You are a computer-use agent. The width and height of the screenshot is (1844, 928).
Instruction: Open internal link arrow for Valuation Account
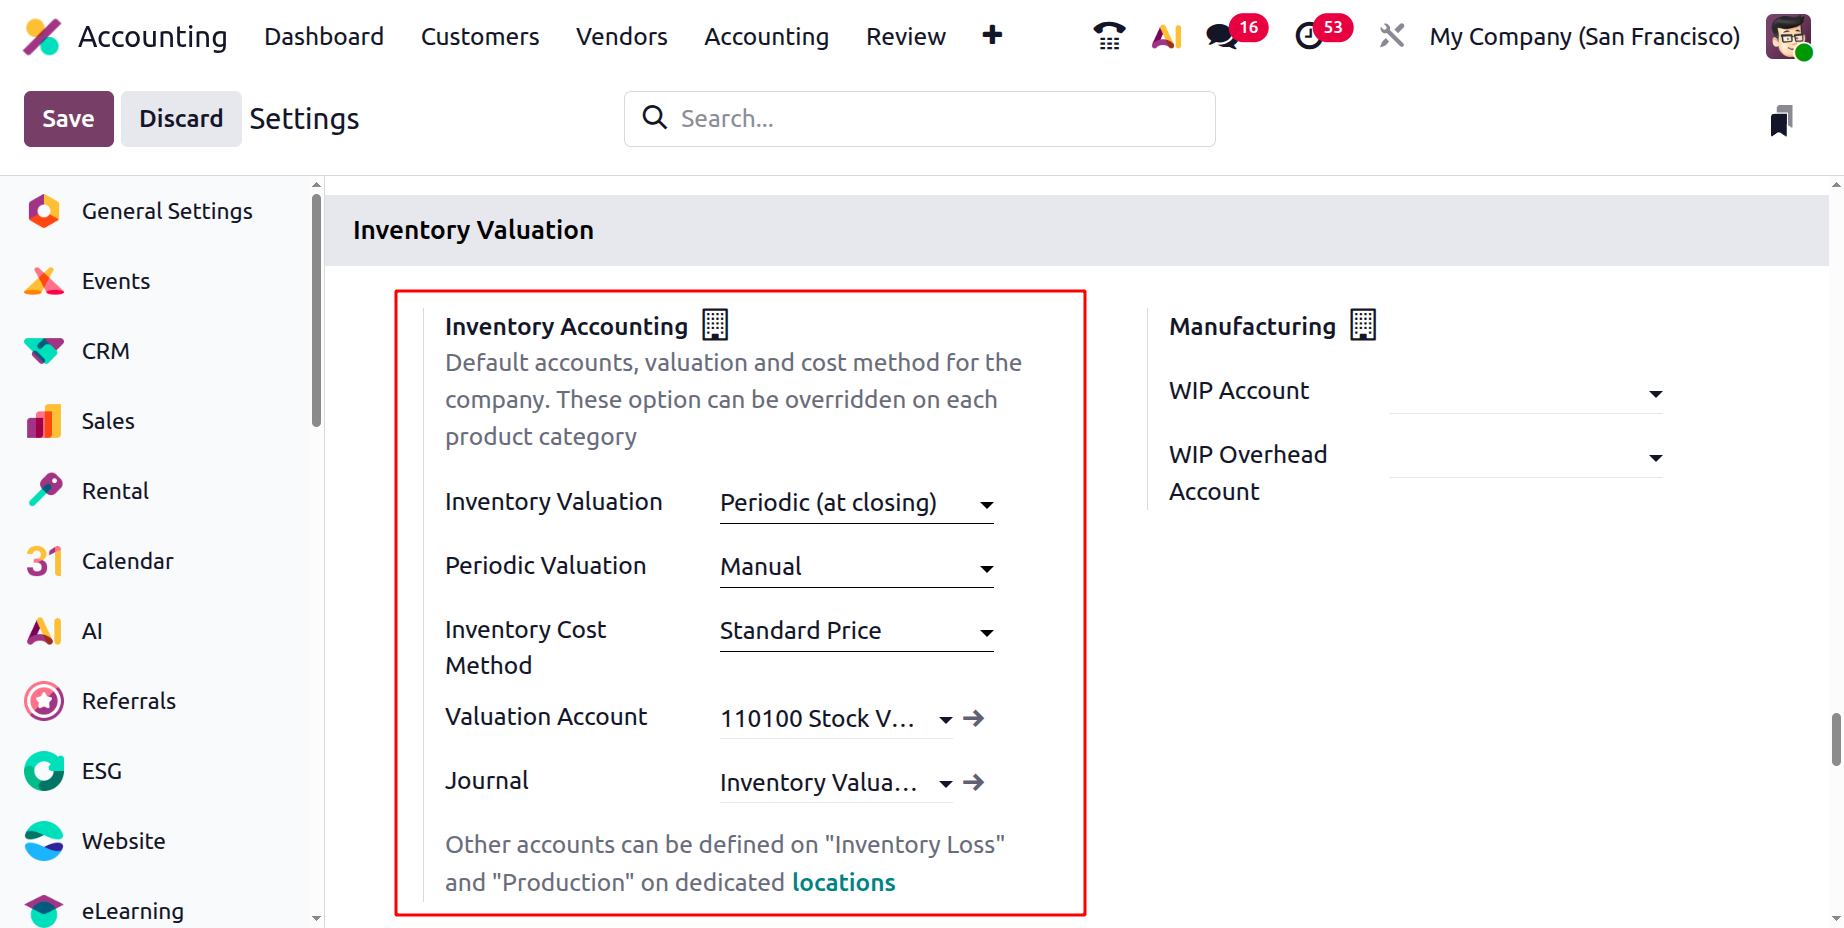pyautogui.click(x=974, y=718)
